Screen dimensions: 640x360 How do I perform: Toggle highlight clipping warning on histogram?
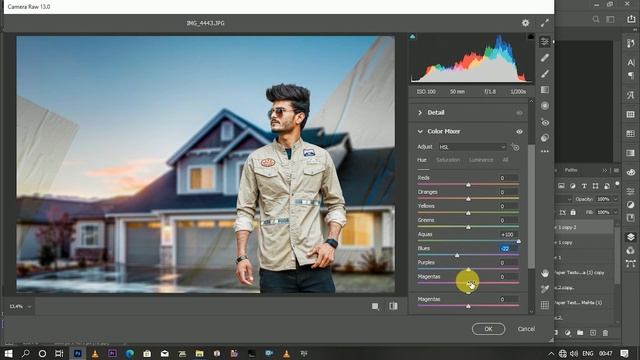coord(531,37)
